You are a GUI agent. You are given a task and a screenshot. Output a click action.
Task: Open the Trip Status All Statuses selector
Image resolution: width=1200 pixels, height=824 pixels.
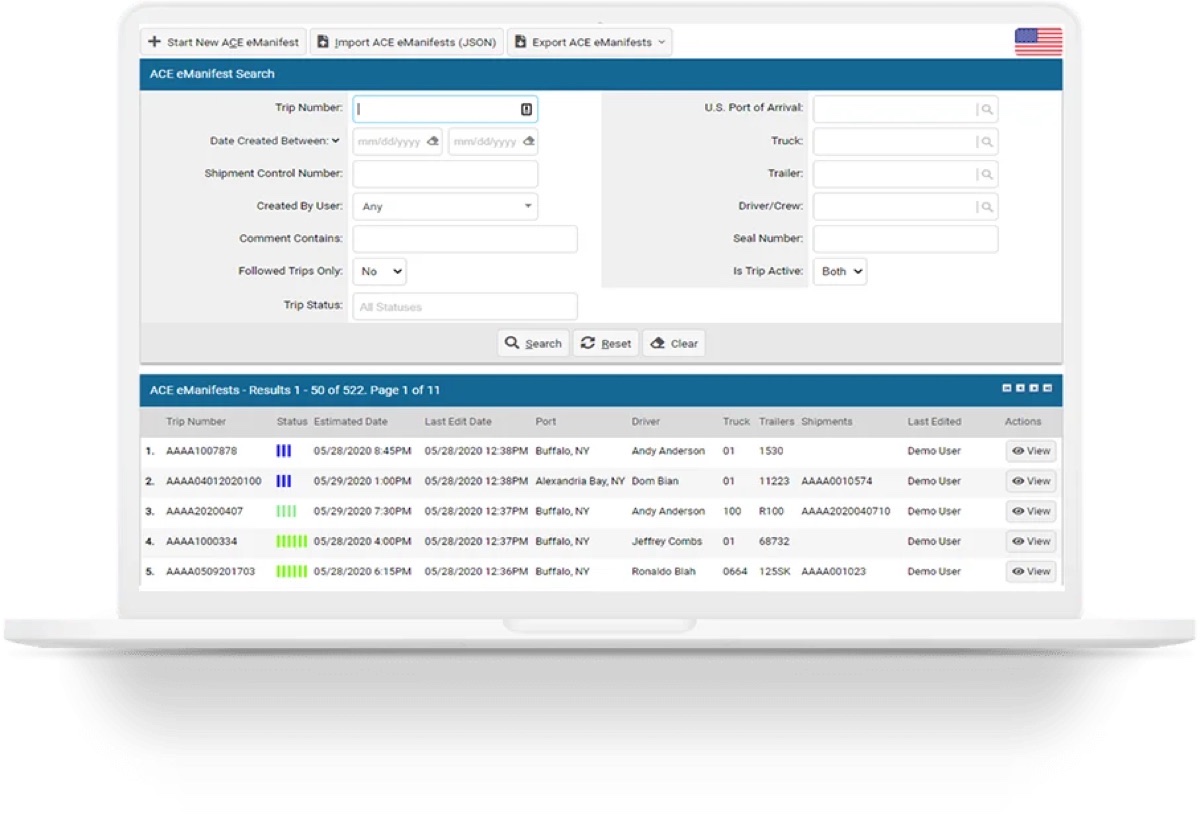click(x=465, y=306)
